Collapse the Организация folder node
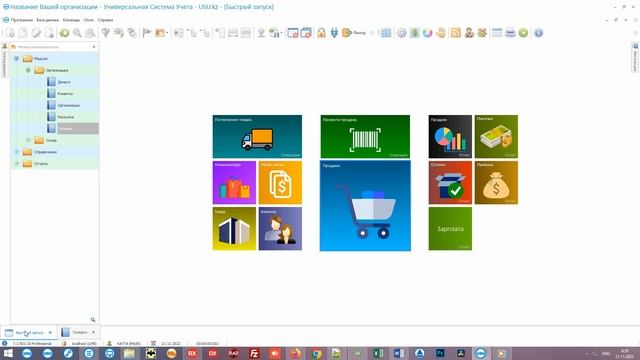 click(28, 70)
